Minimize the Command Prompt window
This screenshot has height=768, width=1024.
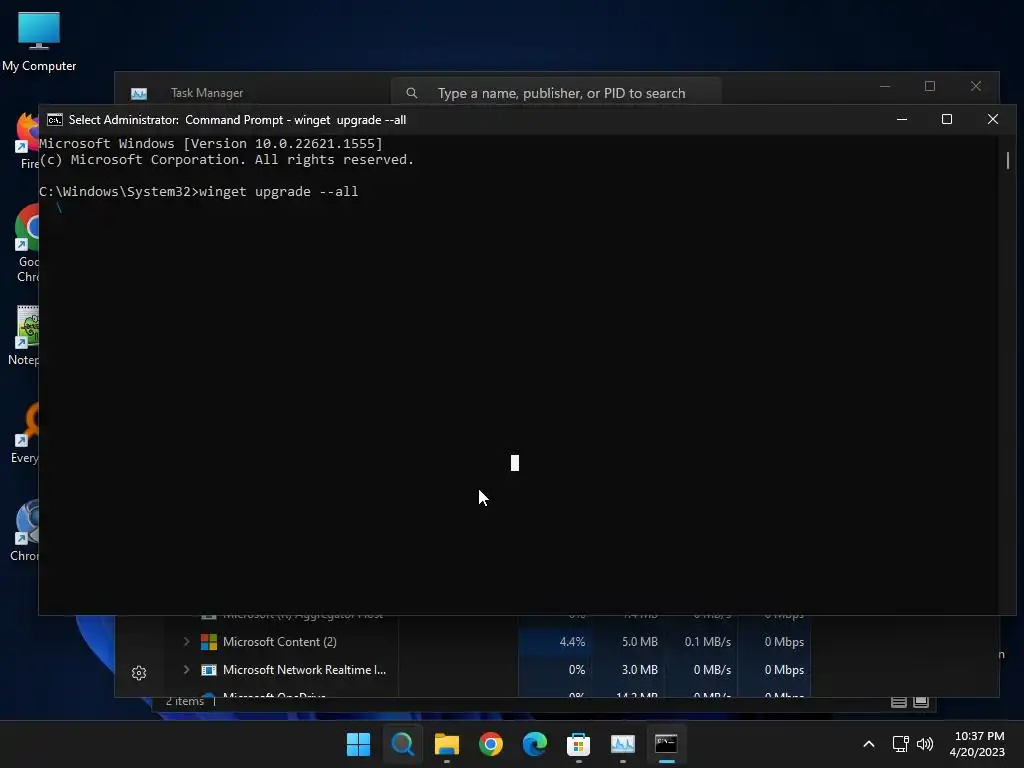click(902, 120)
